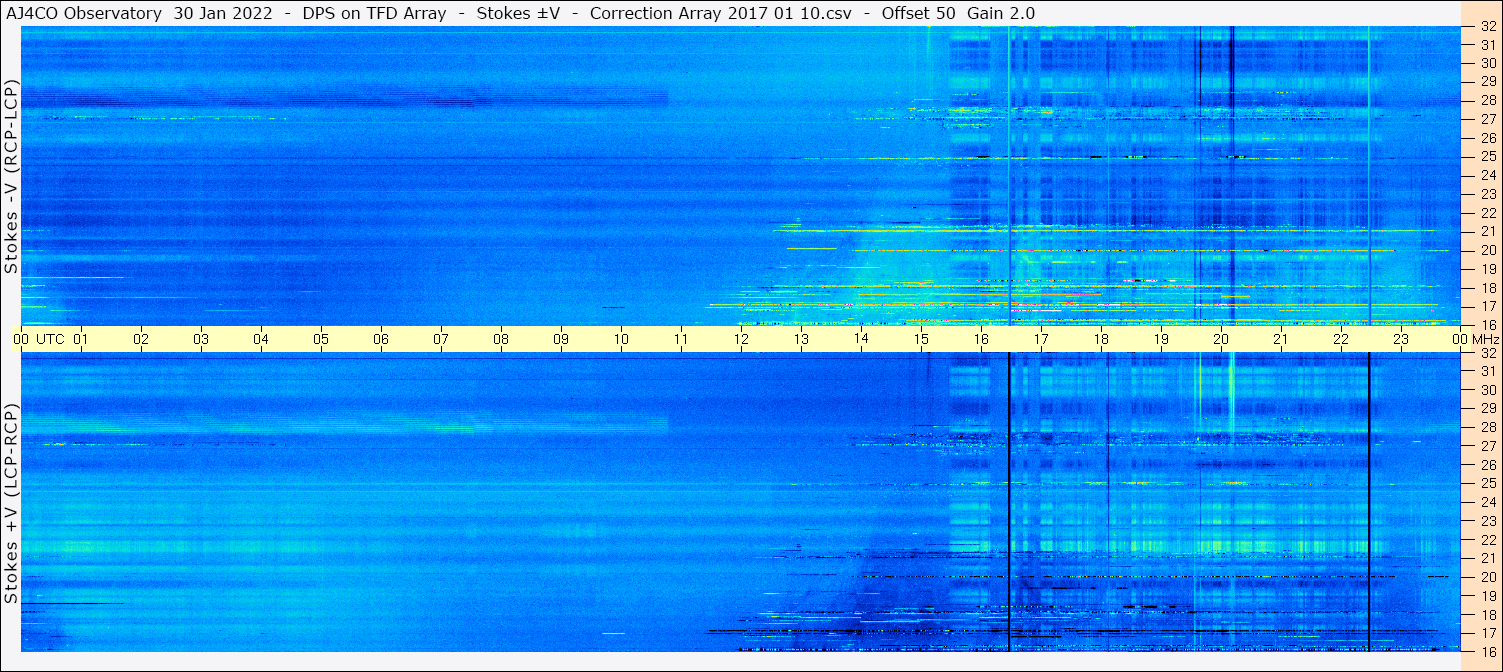1503x672 pixels.
Task: Click the 'Stokes +V (LCP-RCP)' axis label
Action: (x=11, y=505)
